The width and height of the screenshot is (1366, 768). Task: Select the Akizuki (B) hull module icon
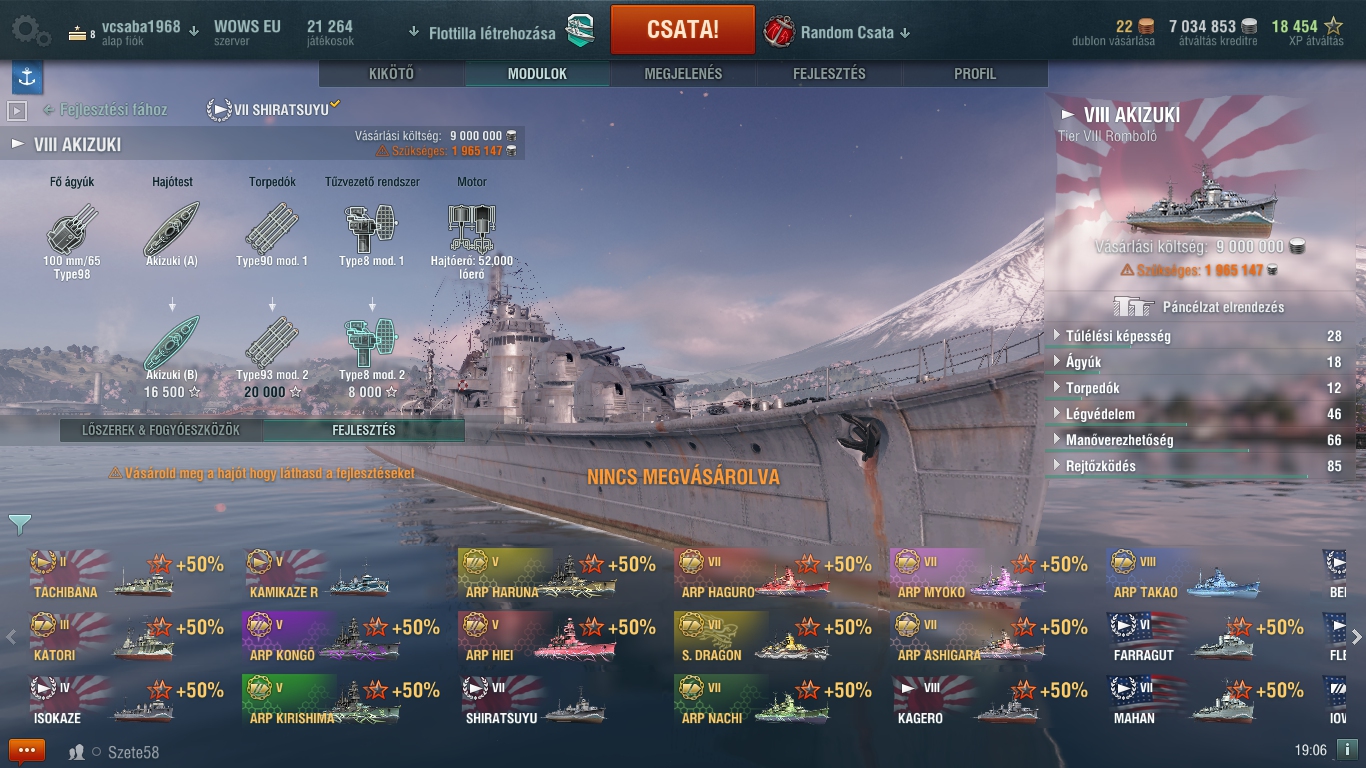(172, 341)
